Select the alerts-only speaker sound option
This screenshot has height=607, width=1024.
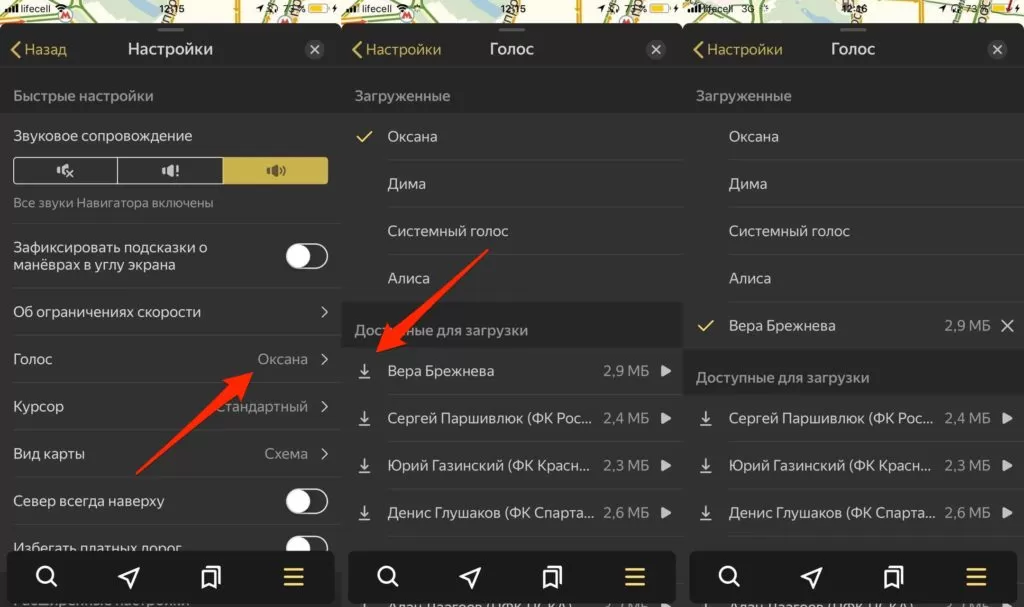point(170,171)
